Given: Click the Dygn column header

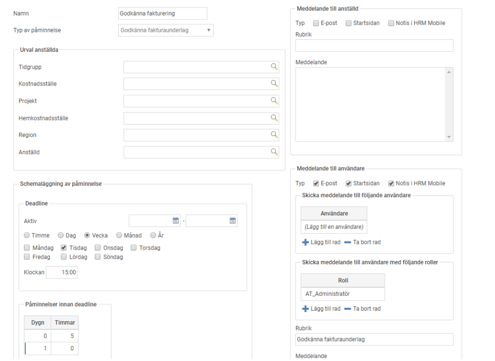Looking at the screenshot, I should (37, 322).
